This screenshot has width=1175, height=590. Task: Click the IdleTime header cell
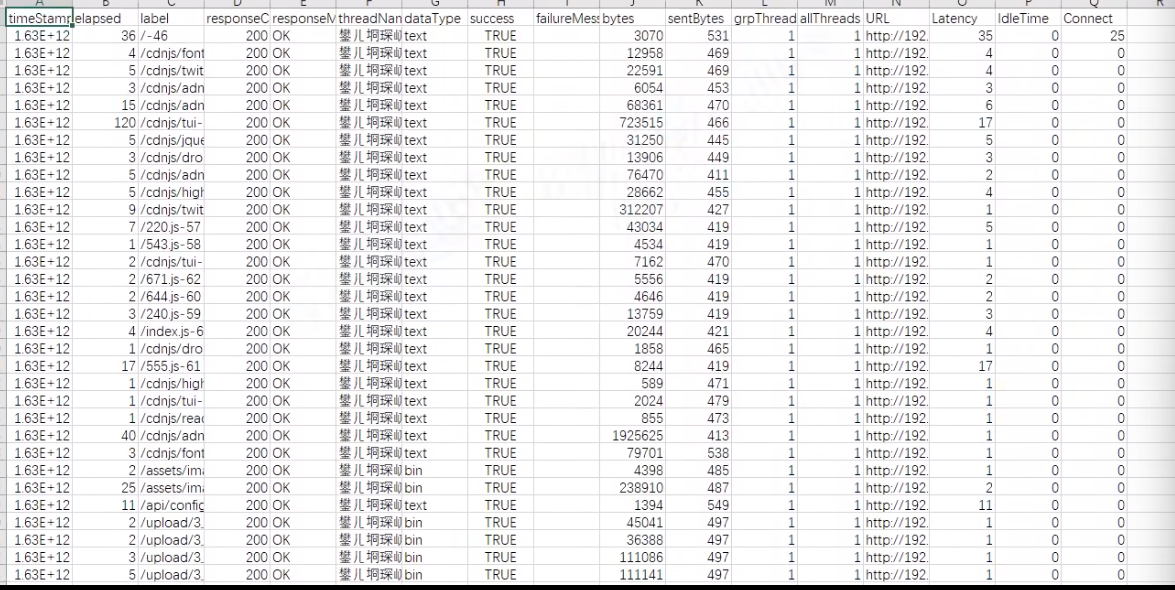(1028, 18)
